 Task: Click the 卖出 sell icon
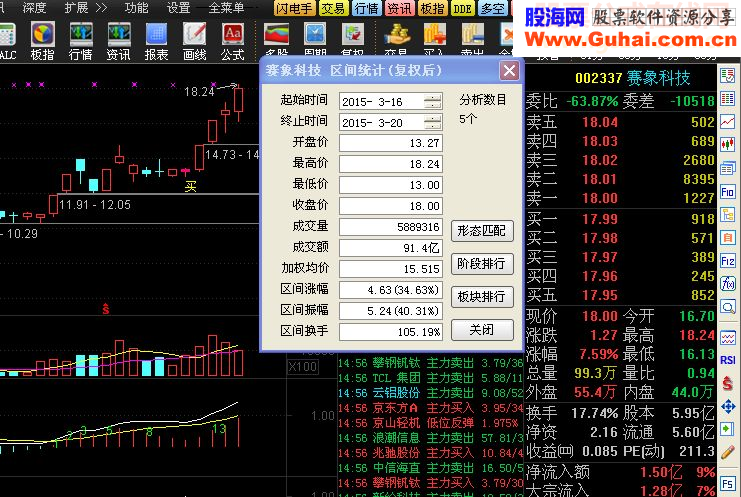click(x=472, y=36)
